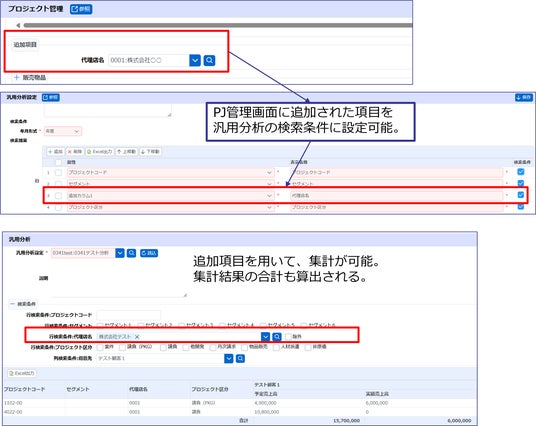Check the 除外 checkbox in 代理店名 condition
536x426 pixels.
coord(288,337)
